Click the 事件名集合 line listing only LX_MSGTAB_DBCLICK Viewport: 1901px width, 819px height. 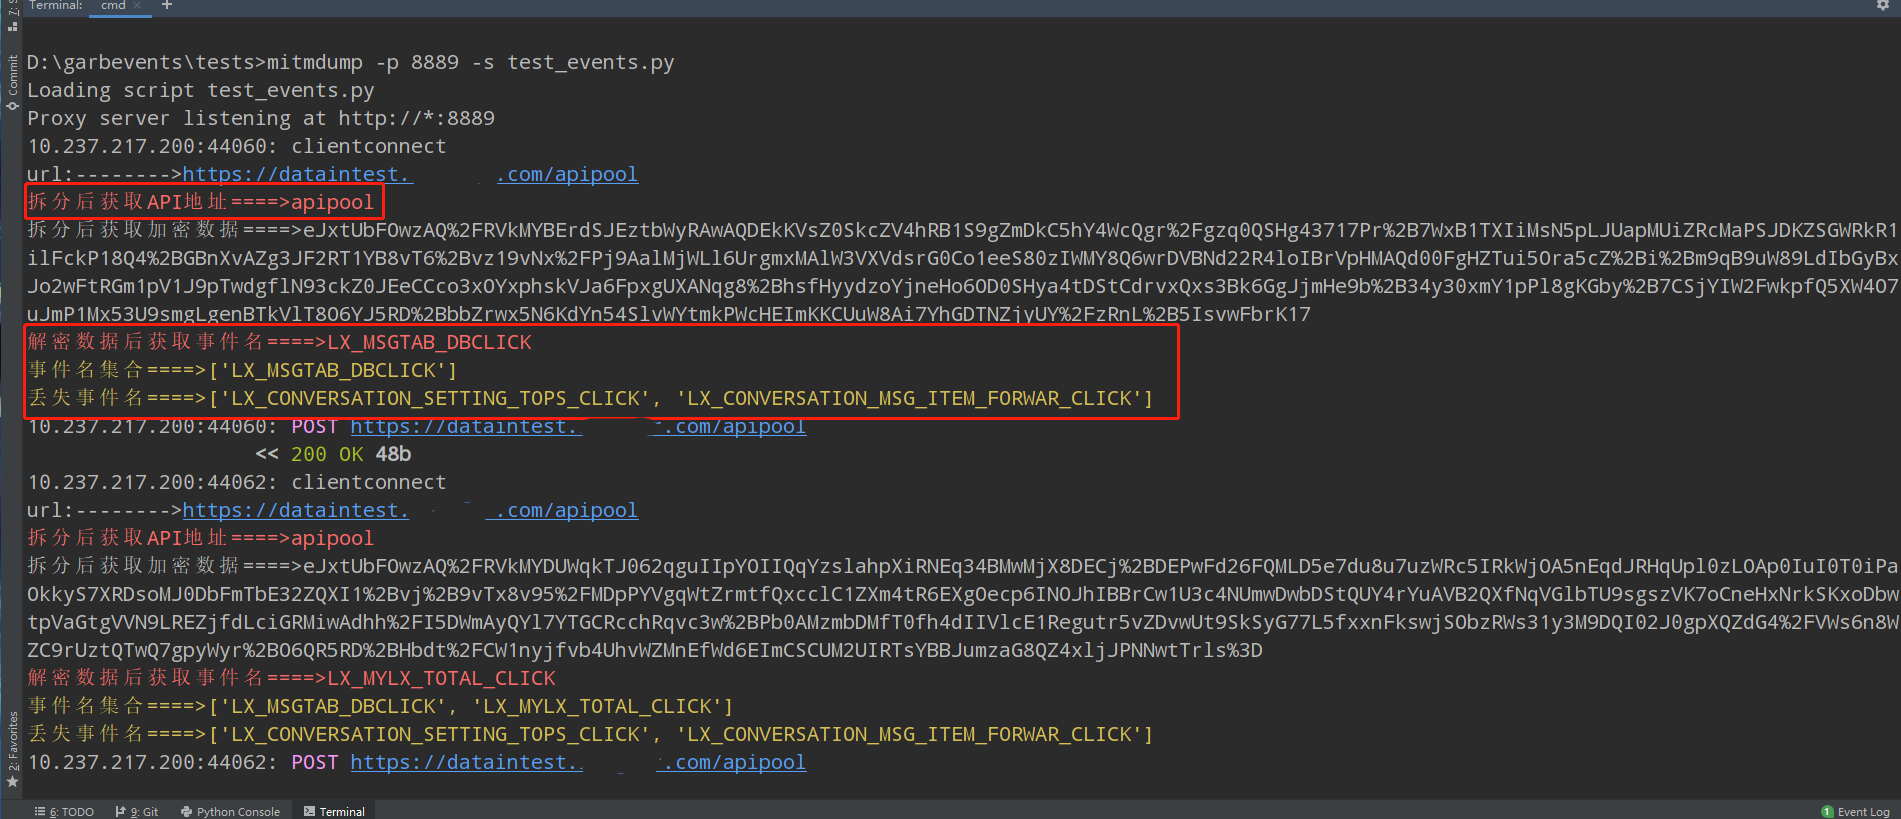point(242,370)
